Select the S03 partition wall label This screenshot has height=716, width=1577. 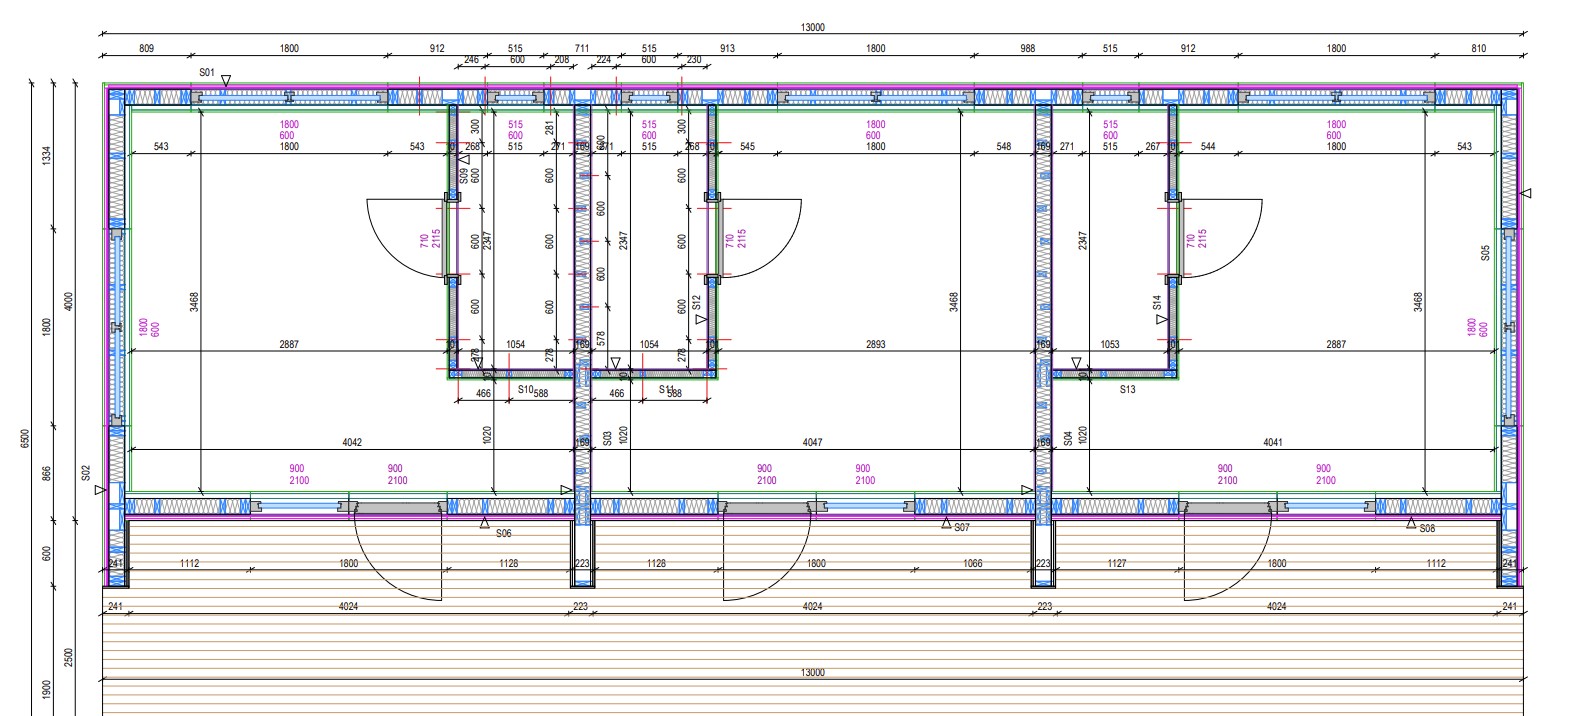607,438
